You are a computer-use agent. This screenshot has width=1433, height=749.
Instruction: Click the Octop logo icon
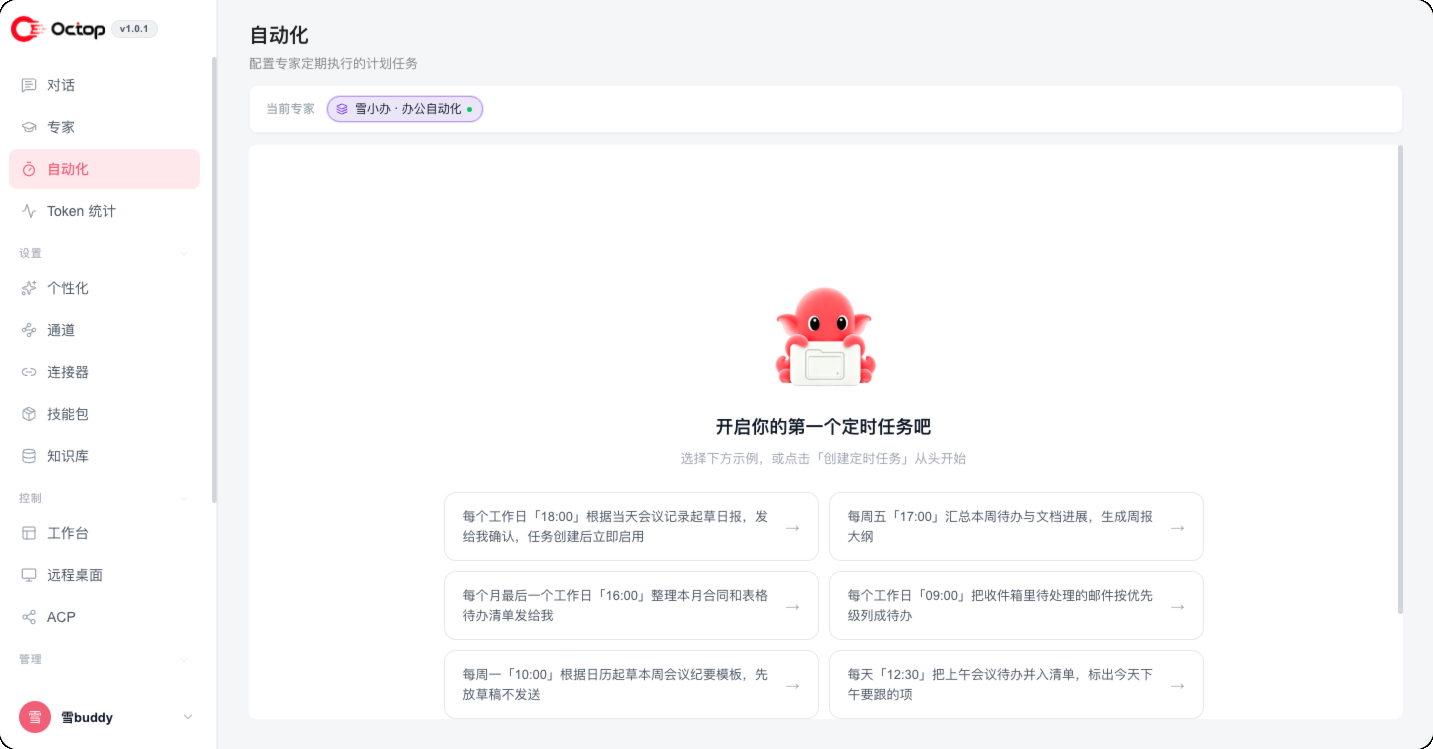pos(25,29)
